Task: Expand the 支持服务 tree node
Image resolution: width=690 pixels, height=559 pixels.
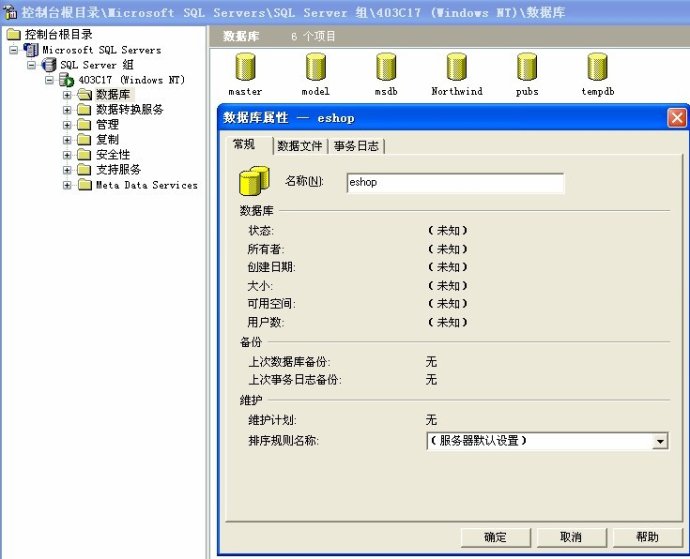Action: [x=67, y=170]
